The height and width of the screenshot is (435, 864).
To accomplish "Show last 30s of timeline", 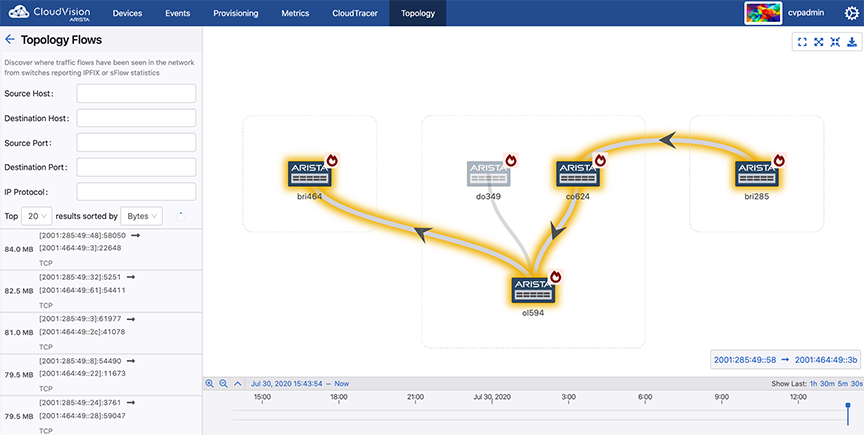I will pyautogui.click(x=856, y=384).
